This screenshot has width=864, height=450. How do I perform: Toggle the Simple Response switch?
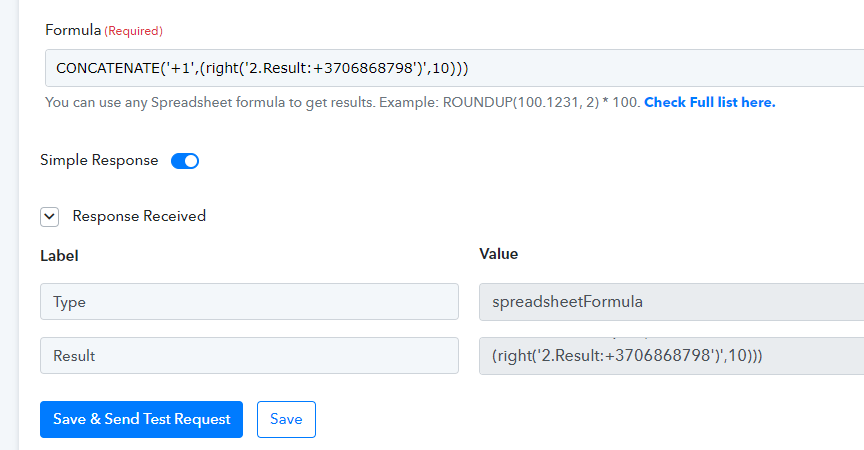(185, 161)
